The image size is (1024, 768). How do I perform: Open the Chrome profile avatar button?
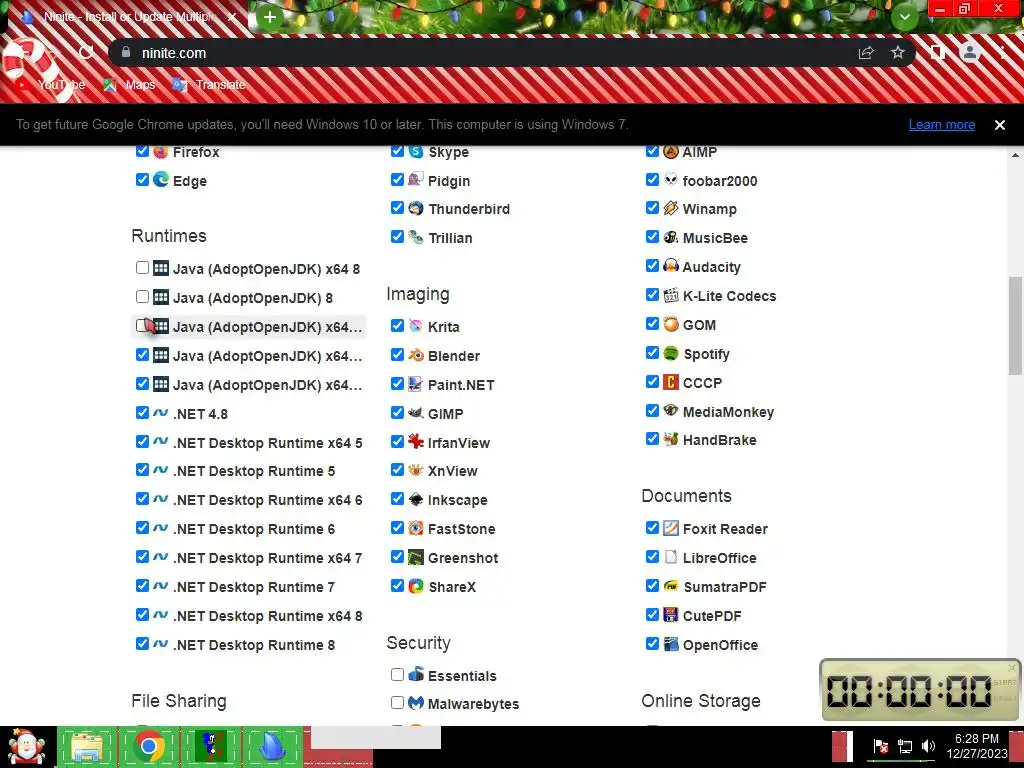click(970, 53)
